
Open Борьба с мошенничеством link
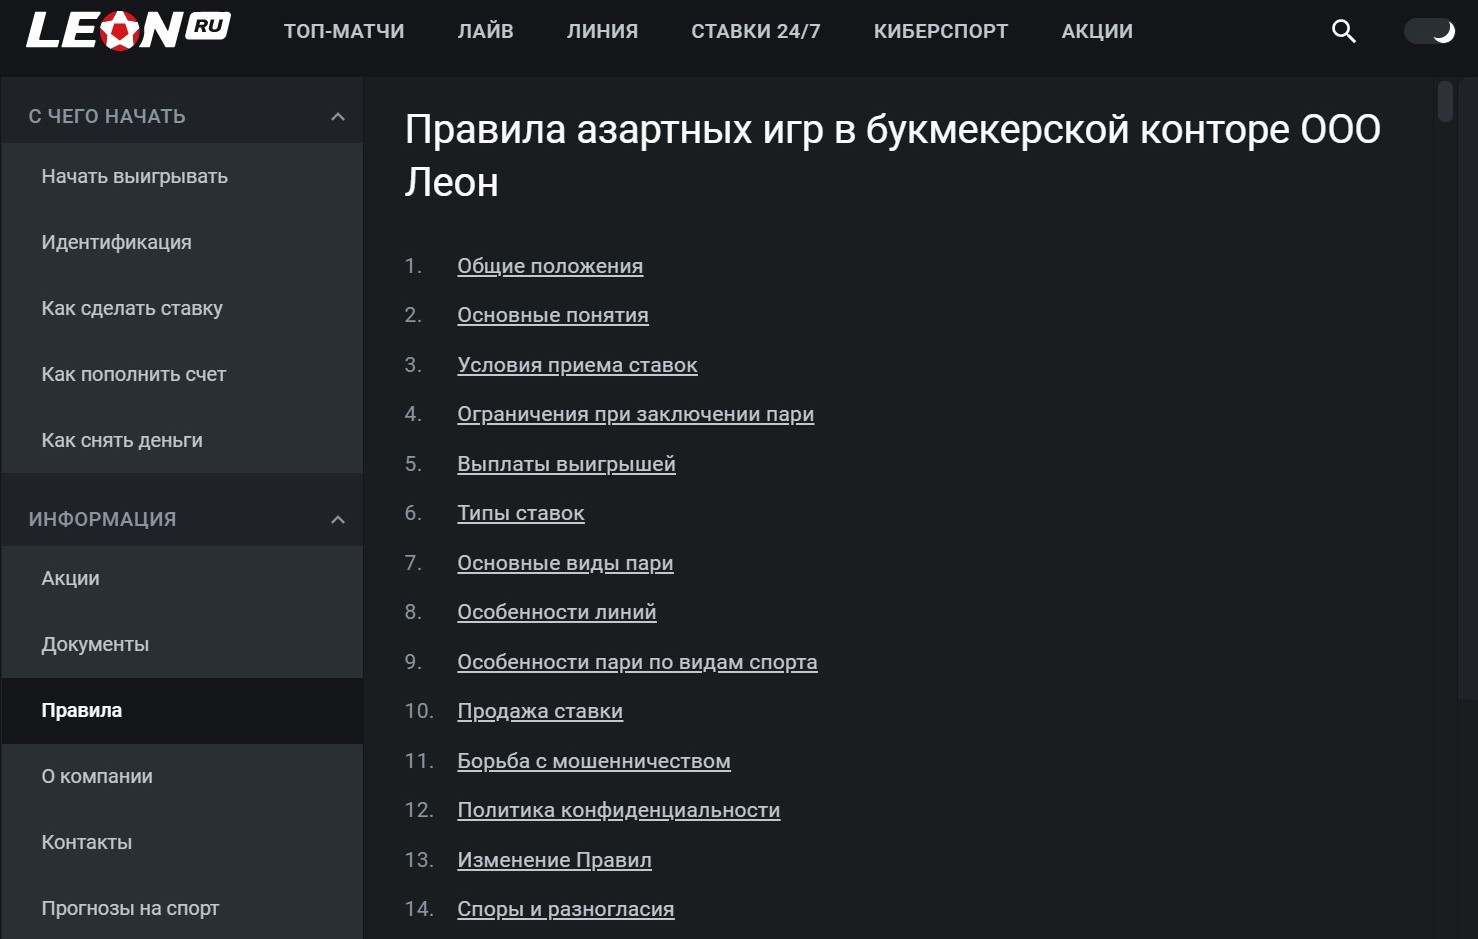click(594, 761)
